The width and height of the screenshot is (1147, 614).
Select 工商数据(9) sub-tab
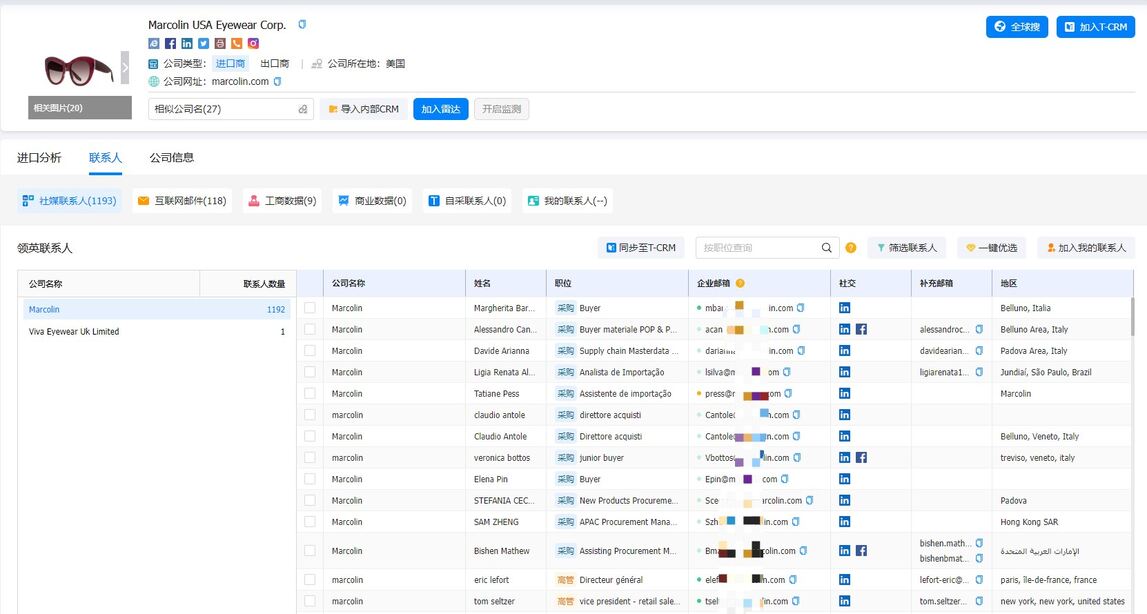[282, 201]
